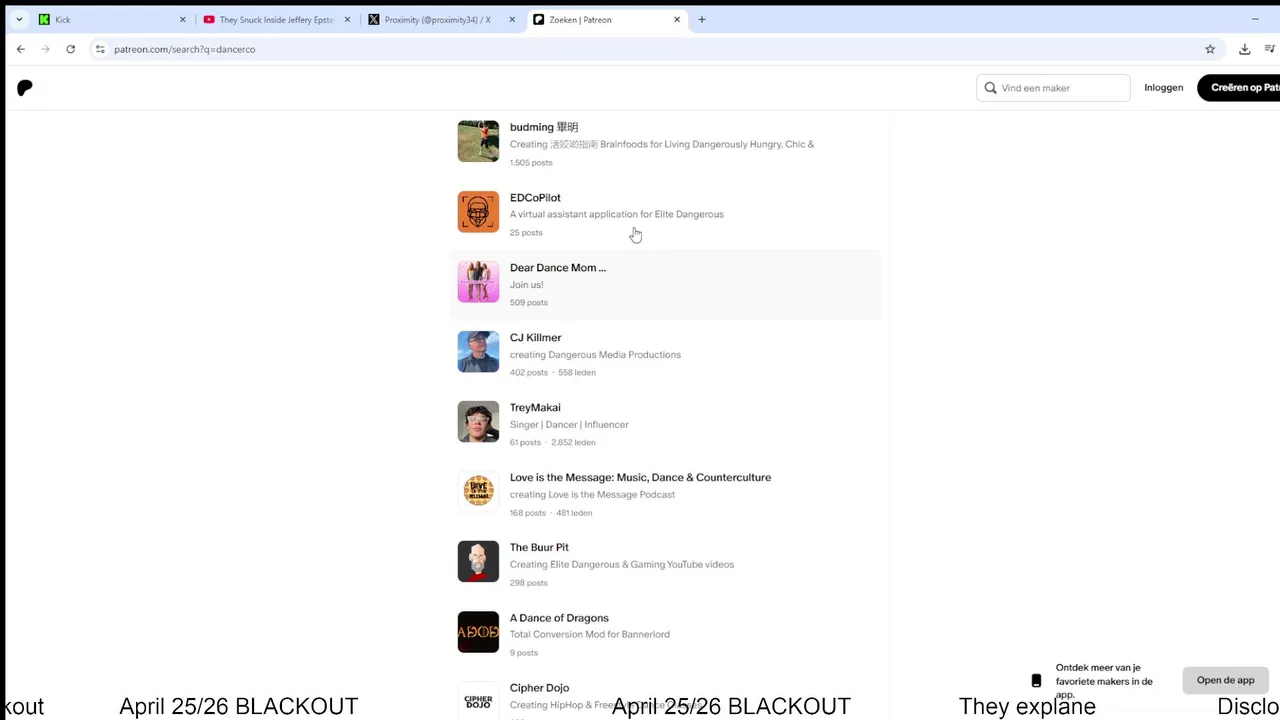Click the '481 leden' member count
1280x720 pixels.
(x=574, y=513)
